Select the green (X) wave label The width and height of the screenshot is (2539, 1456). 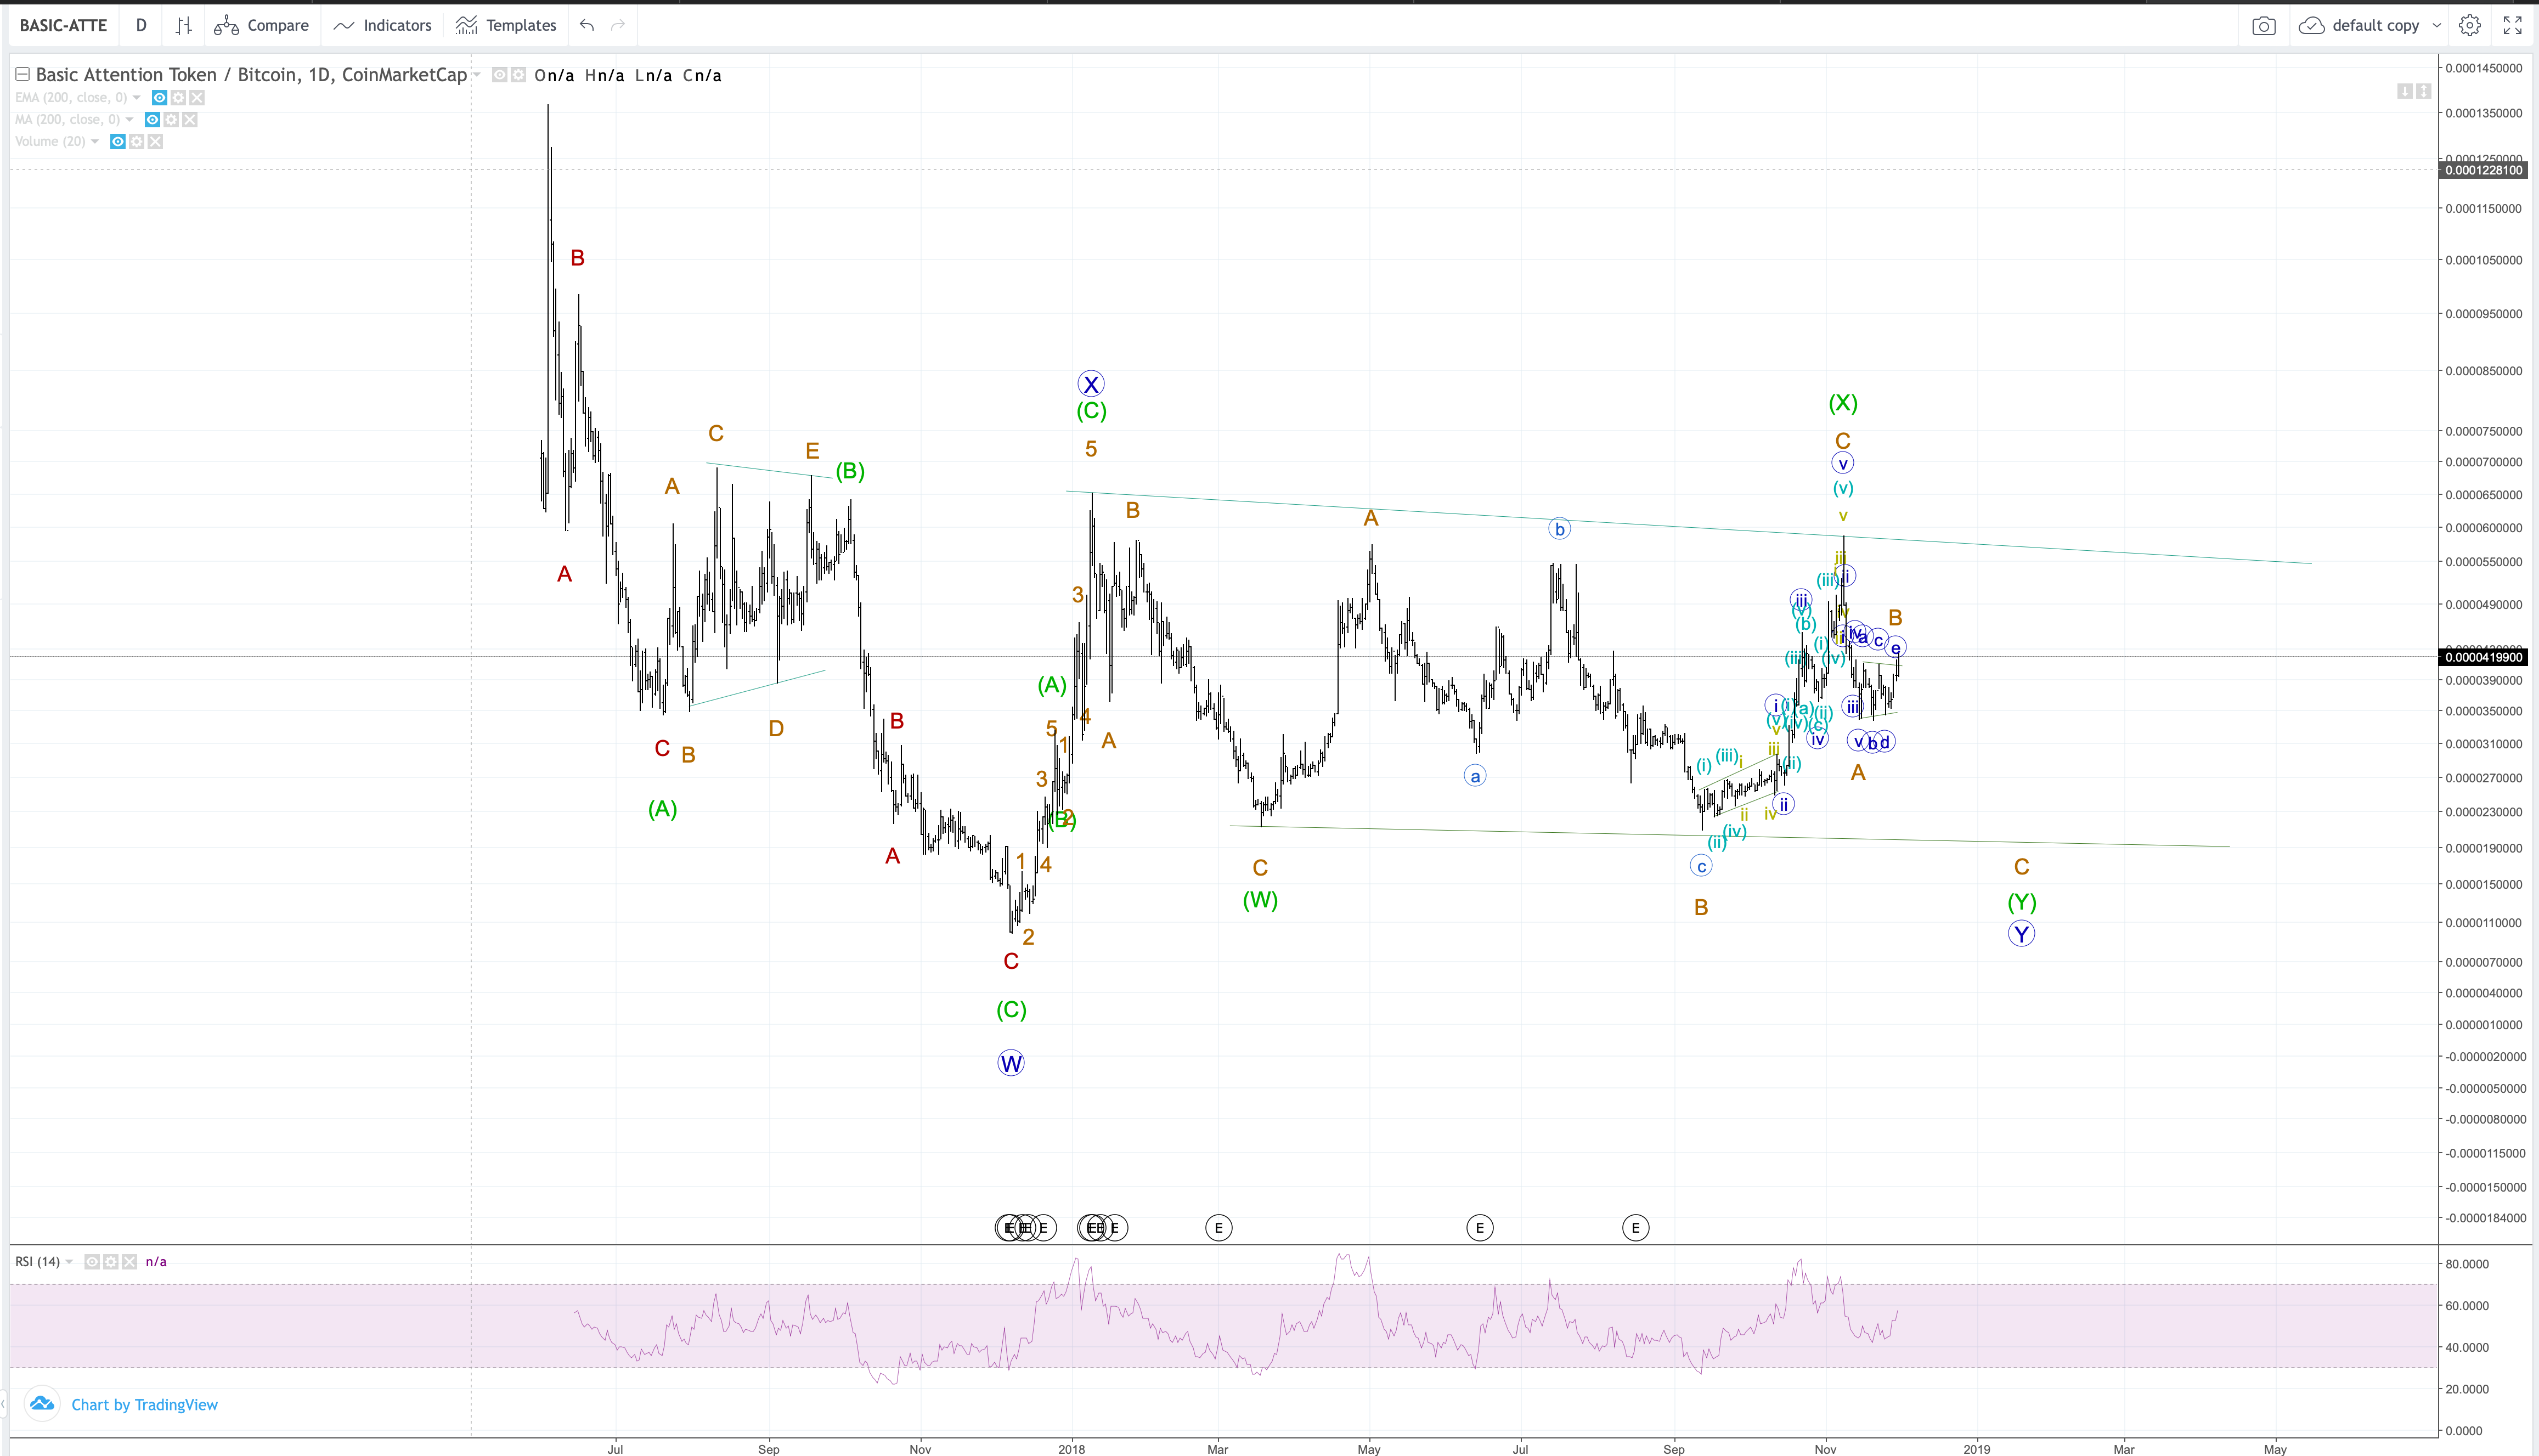1843,403
